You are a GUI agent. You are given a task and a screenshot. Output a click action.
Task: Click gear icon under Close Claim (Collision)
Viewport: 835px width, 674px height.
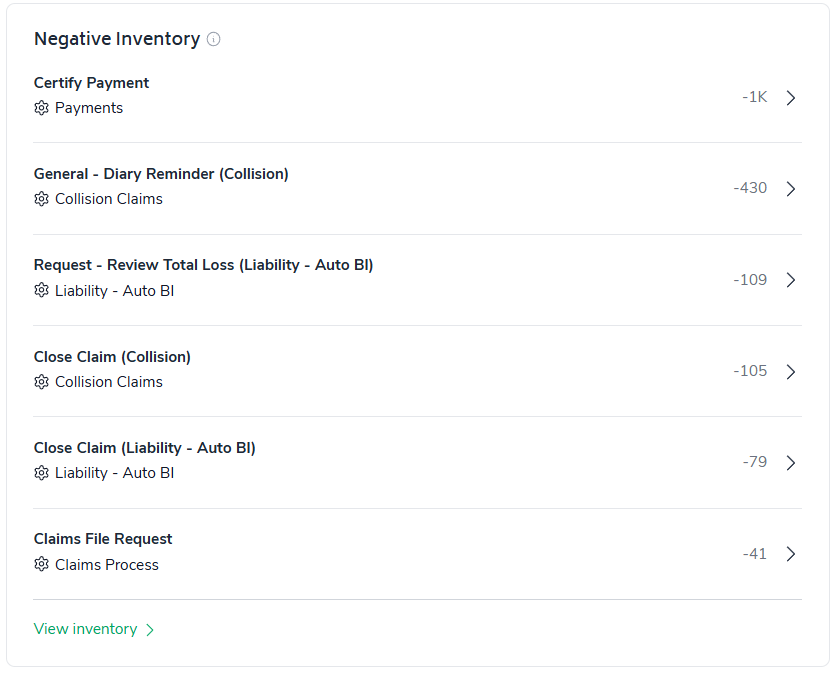pyautogui.click(x=41, y=382)
